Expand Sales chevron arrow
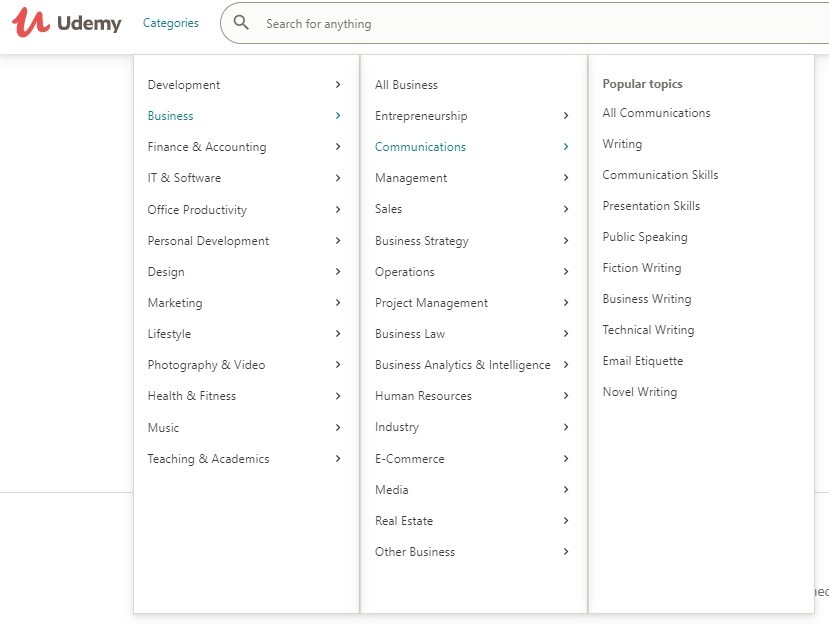 coord(566,209)
